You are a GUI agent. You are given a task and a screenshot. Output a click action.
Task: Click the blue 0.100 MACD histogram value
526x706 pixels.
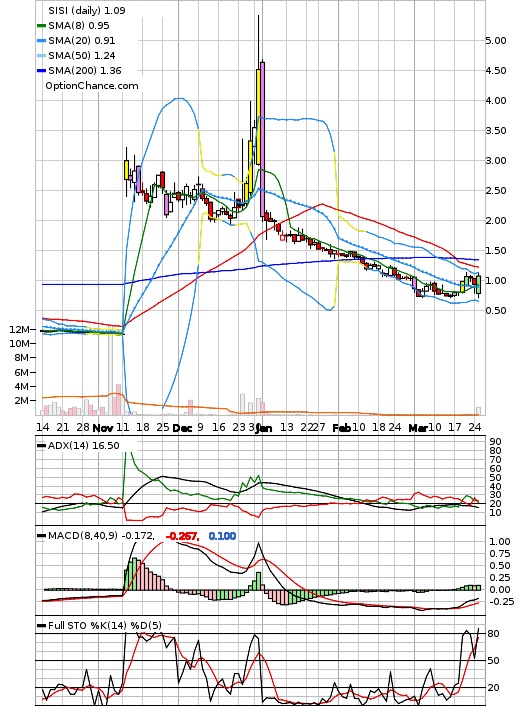222,536
